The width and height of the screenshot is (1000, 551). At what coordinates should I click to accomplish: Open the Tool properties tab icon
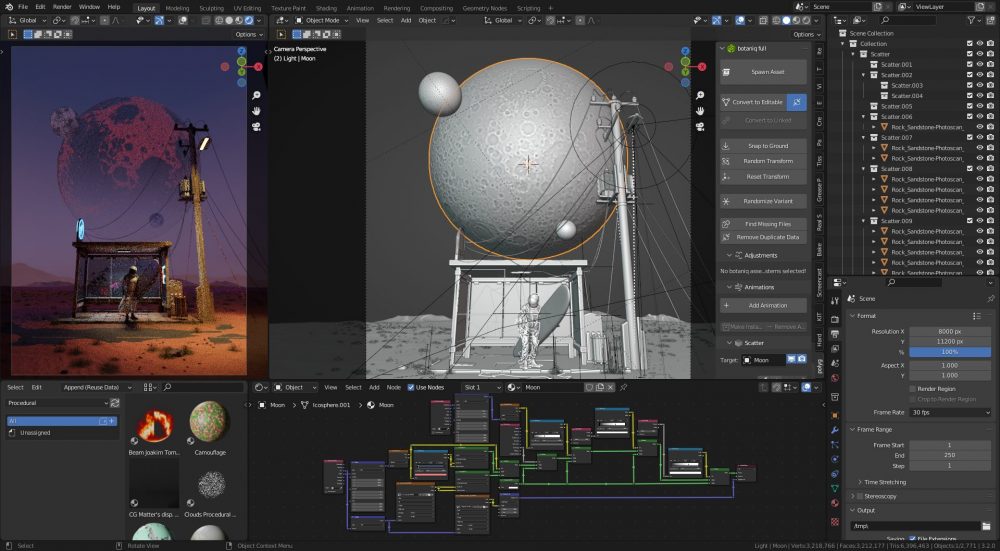[x=835, y=300]
